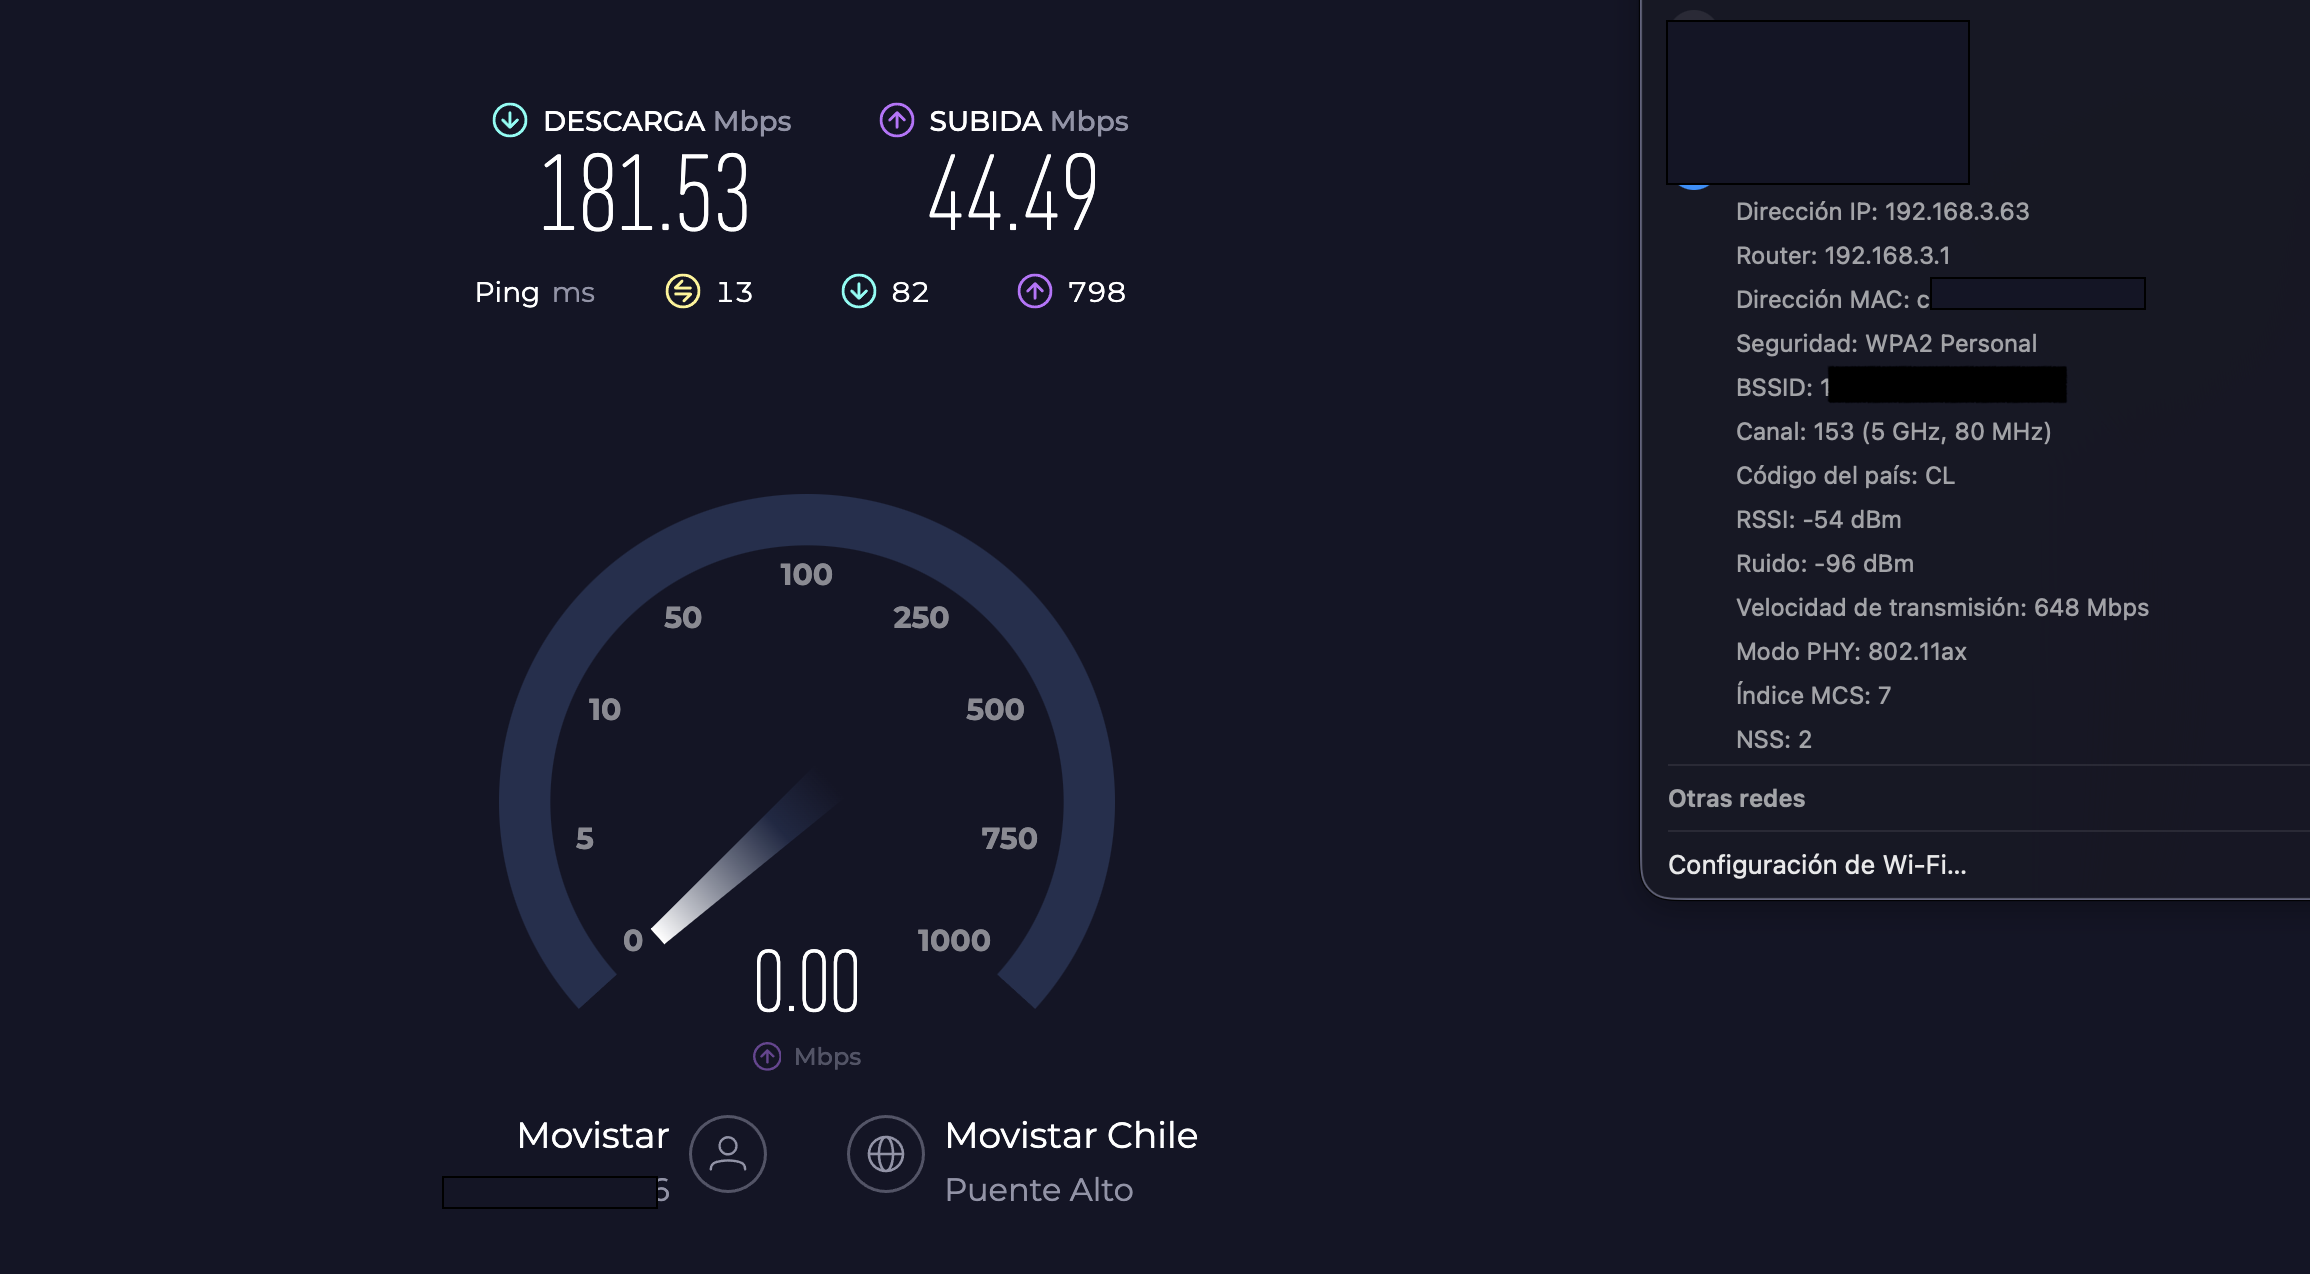Click the Dirección IP line in Wi-Fi panel
This screenshot has width=2310, height=1274.
(x=1882, y=212)
